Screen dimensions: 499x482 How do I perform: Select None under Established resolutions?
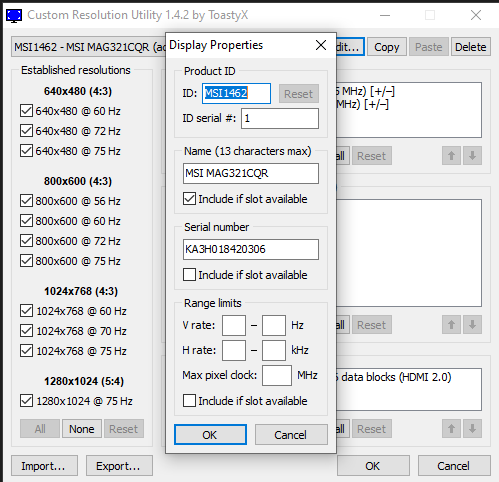coord(82,429)
